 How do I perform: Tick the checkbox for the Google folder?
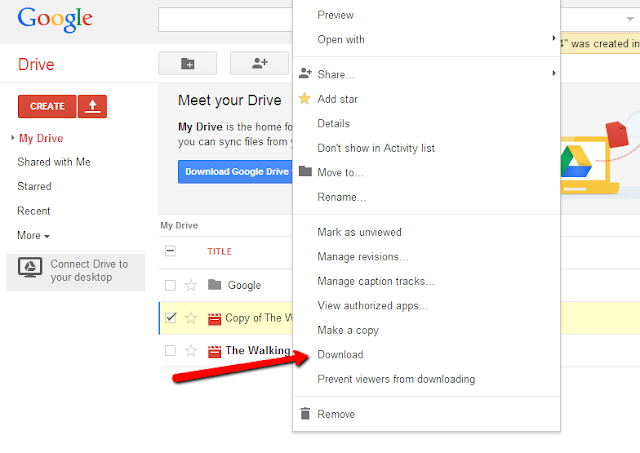tap(170, 285)
